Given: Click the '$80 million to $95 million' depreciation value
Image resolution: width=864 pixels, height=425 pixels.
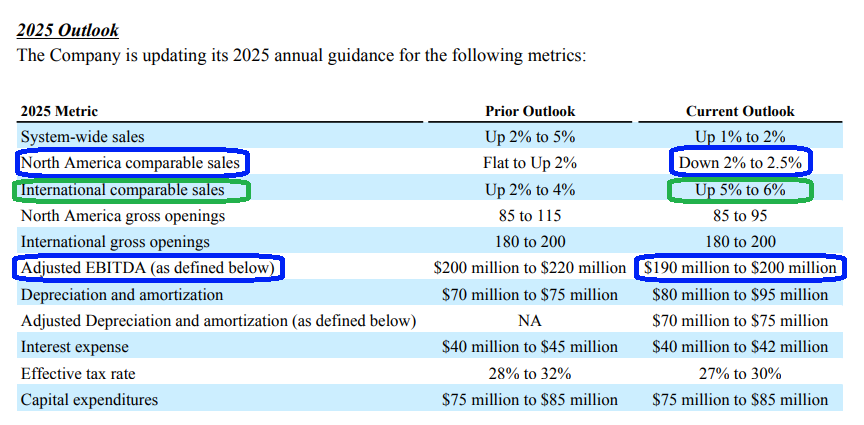Looking at the screenshot, I should pyautogui.click(x=740, y=295).
